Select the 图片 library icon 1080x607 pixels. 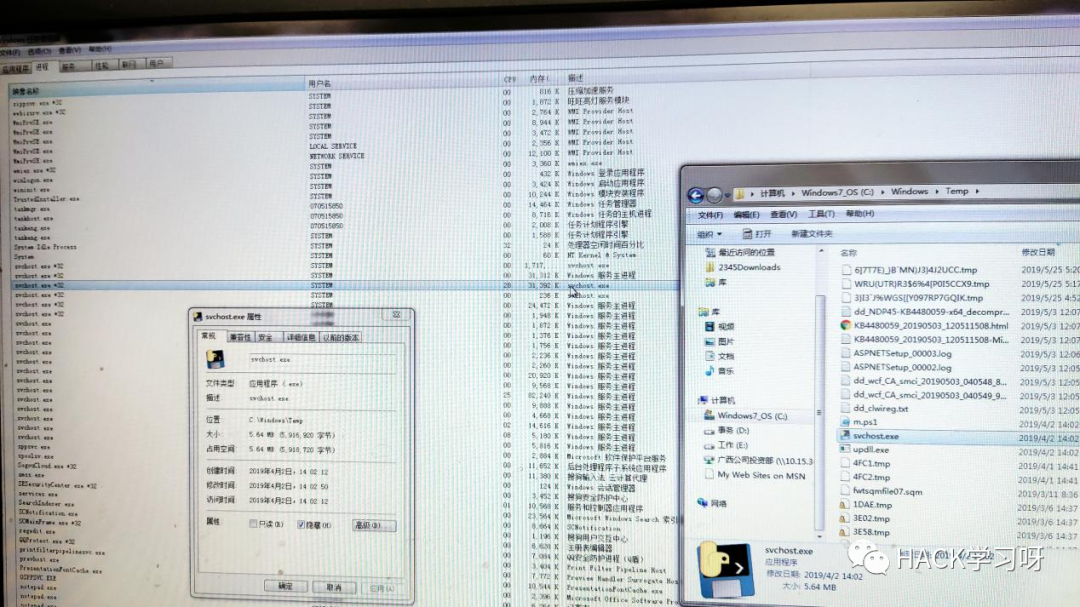709,342
